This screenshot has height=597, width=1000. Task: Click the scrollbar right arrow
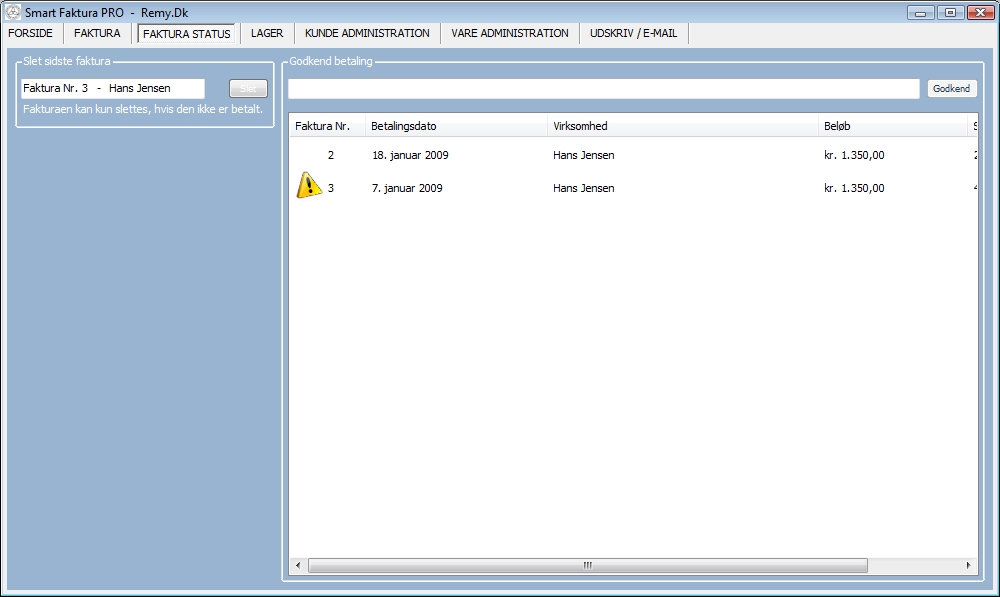[x=968, y=565]
